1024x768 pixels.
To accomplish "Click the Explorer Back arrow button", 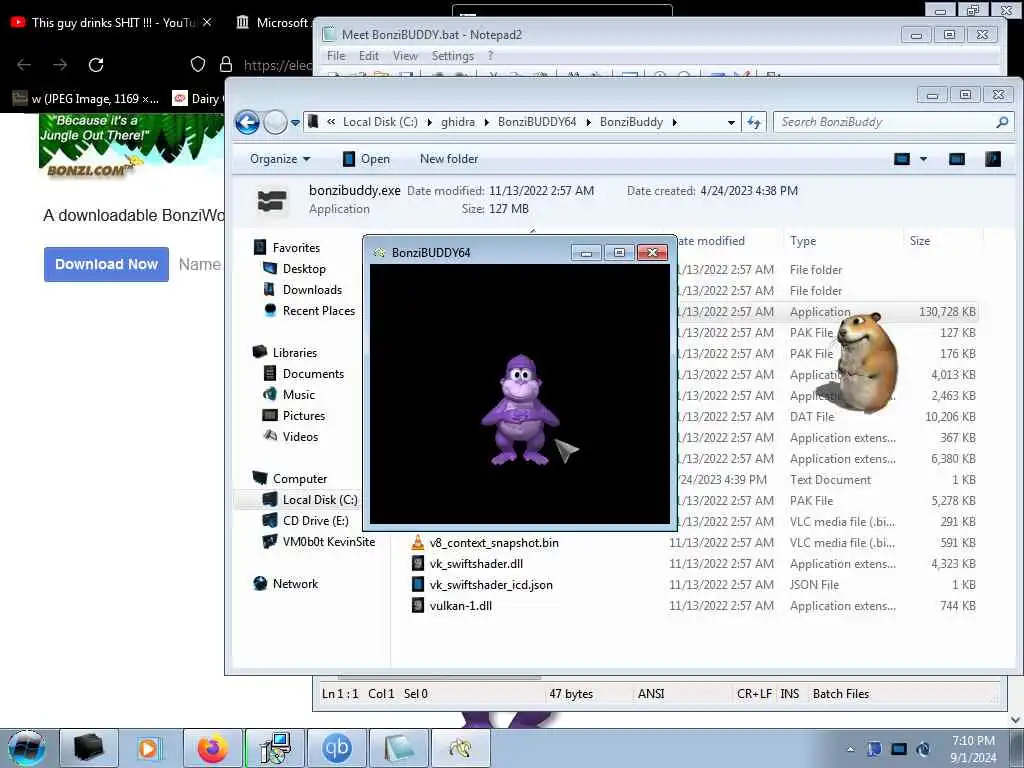I will [x=248, y=122].
